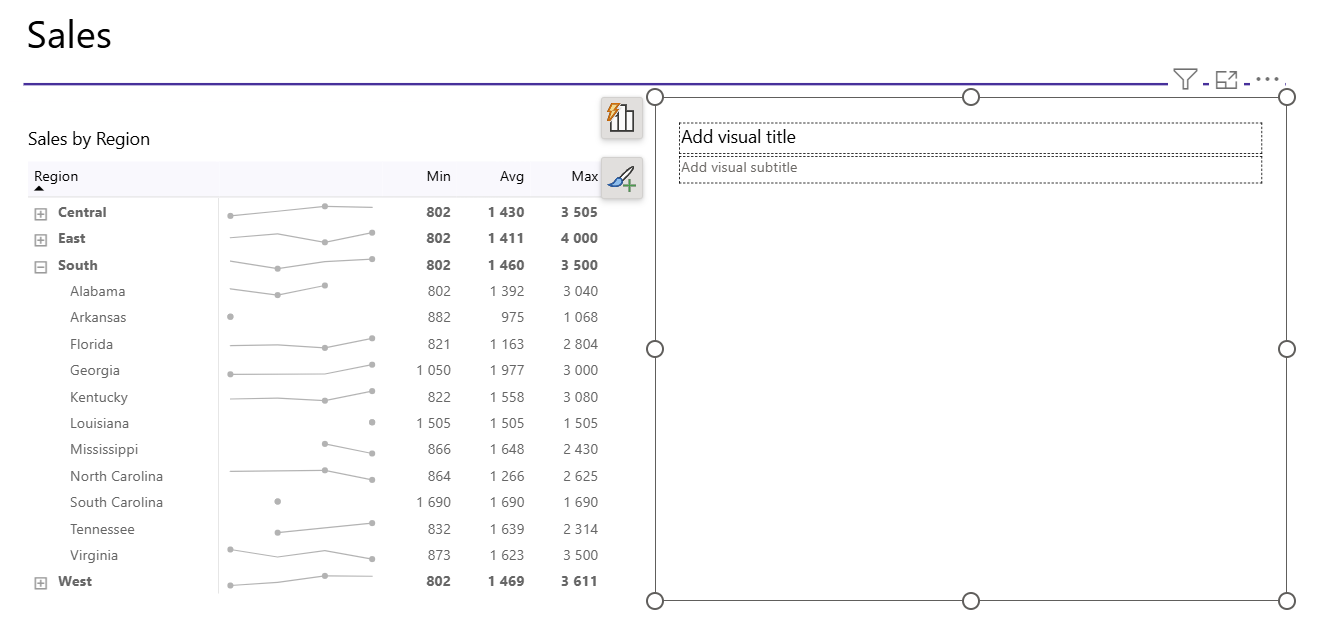Viewport: 1326px width, 633px height.
Task: Open the visual filter funnel icon
Action: pyautogui.click(x=1185, y=79)
